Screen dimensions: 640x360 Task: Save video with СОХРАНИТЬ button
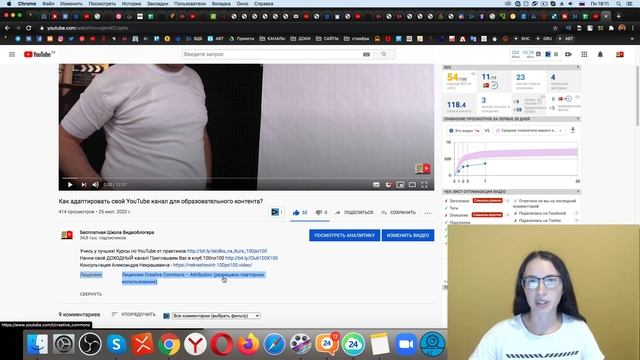398,212
